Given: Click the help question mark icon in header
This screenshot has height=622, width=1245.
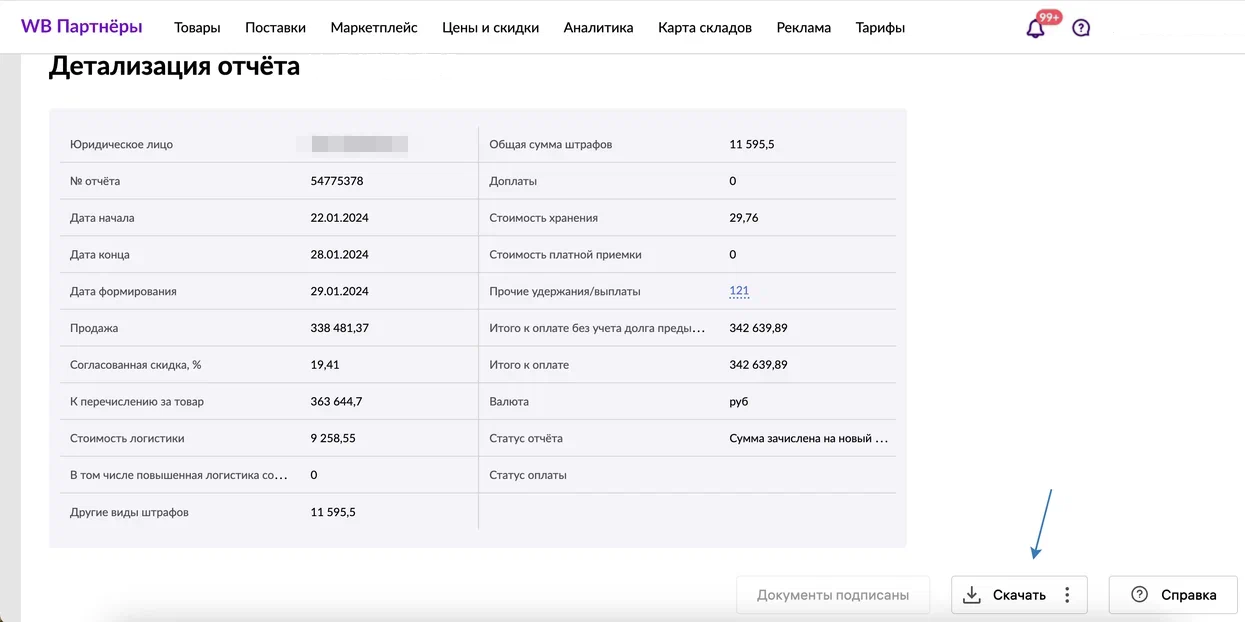Looking at the screenshot, I should coord(1081,28).
